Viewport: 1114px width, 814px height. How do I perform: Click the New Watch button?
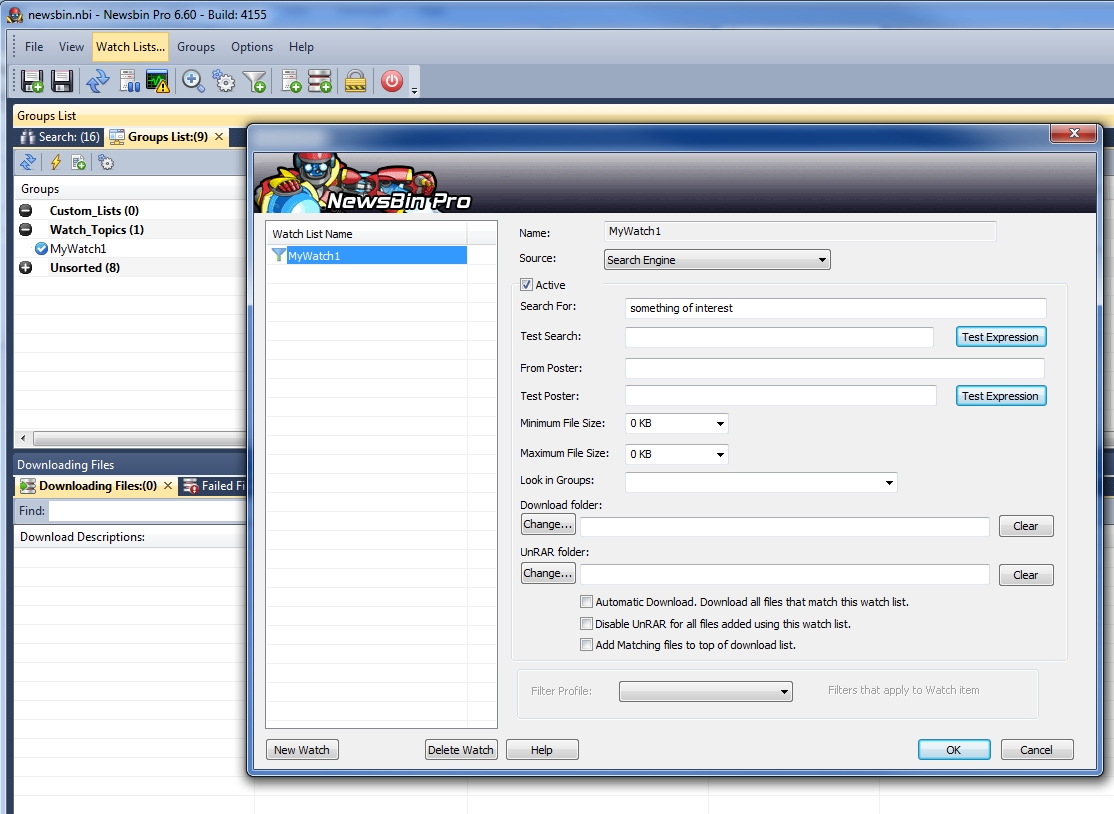tap(302, 750)
